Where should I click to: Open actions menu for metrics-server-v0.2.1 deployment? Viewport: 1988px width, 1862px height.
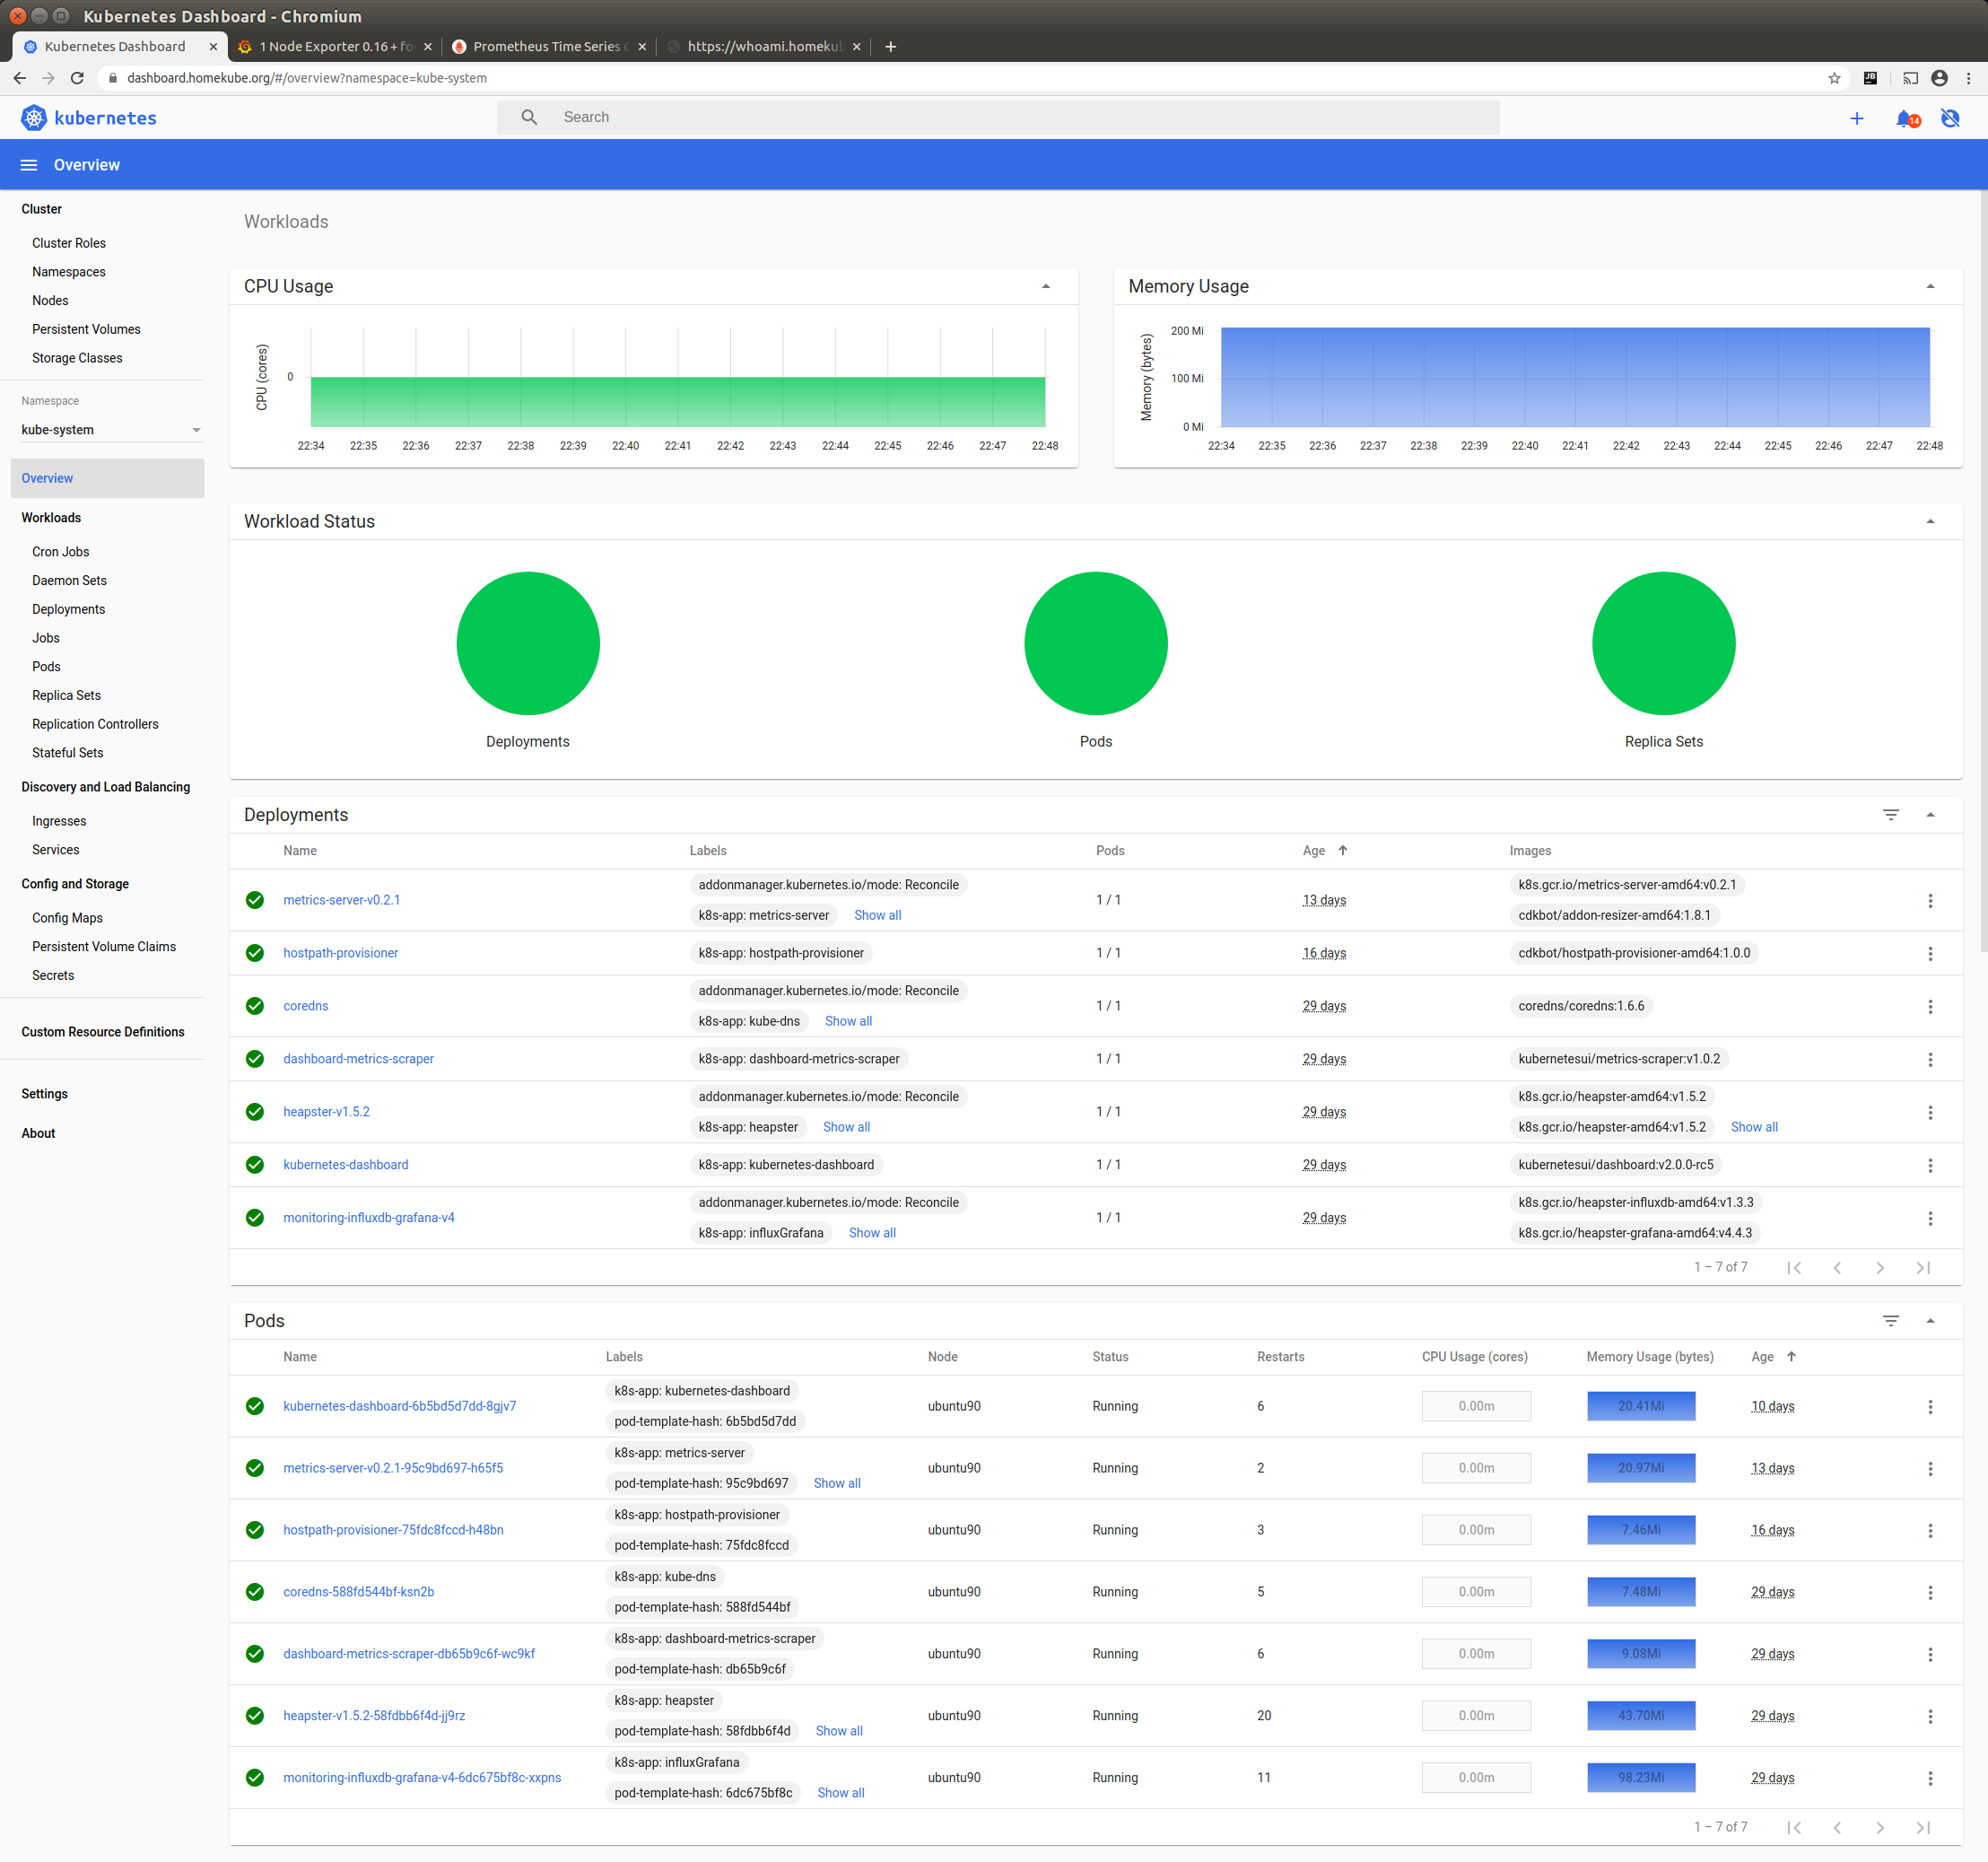point(1930,900)
